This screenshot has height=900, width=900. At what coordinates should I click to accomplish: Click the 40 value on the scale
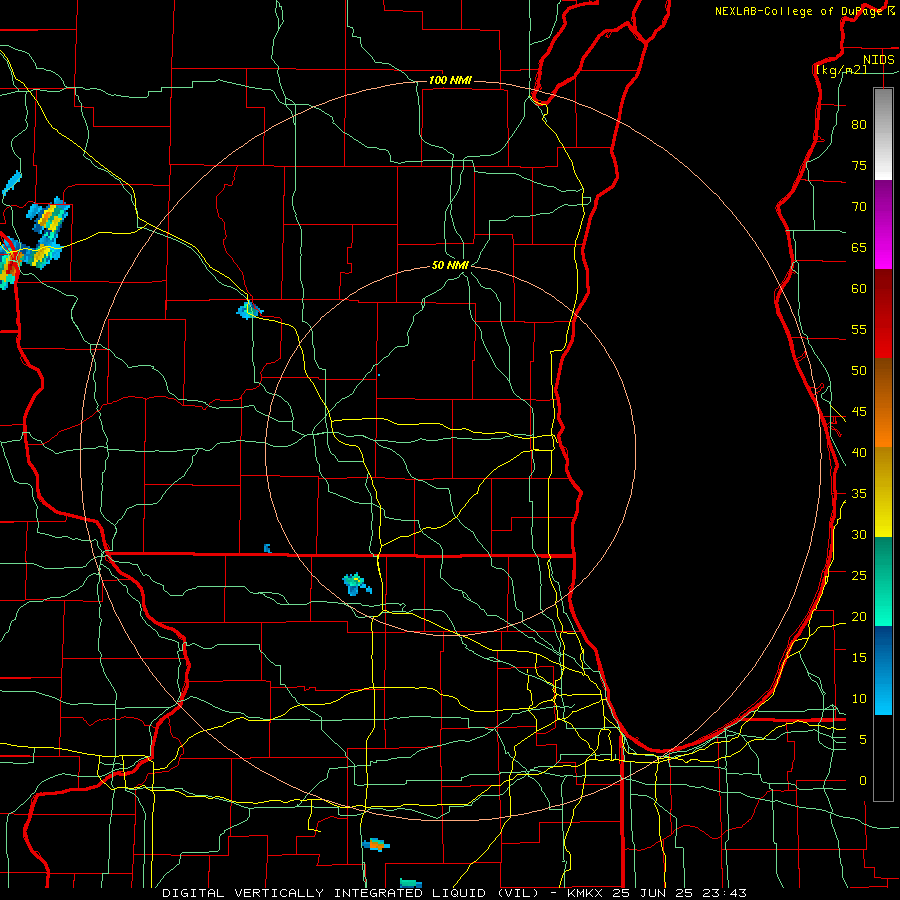tap(859, 452)
